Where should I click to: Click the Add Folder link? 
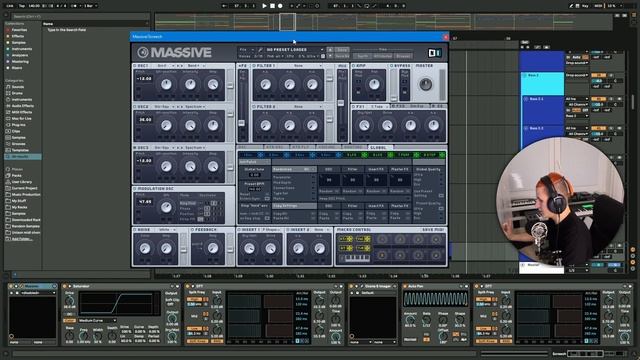[22, 239]
